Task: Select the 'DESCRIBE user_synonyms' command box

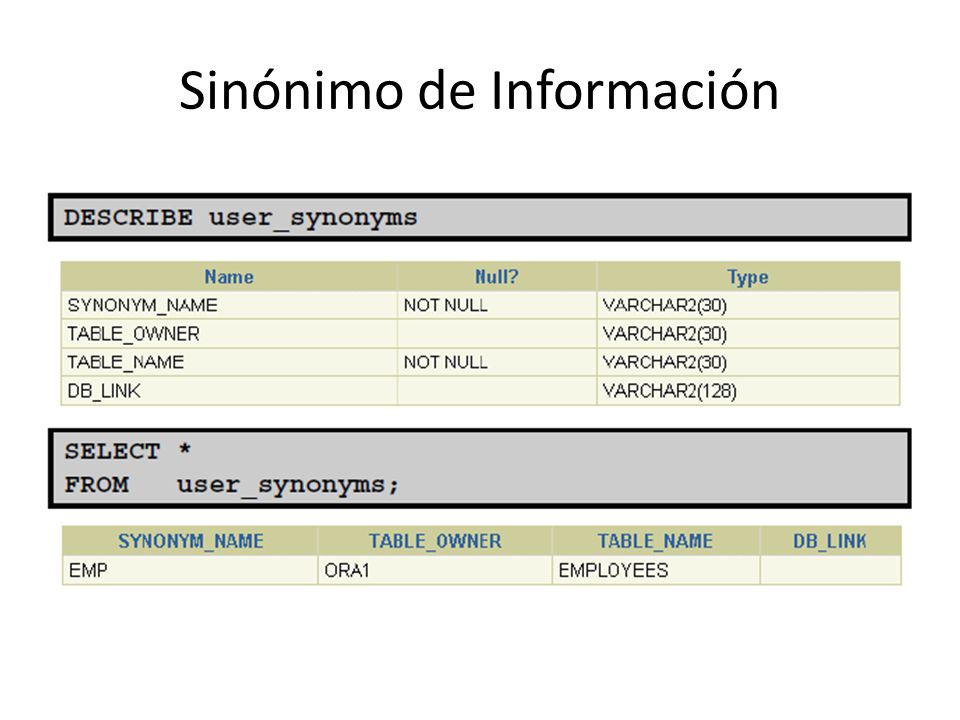Action: (479, 217)
